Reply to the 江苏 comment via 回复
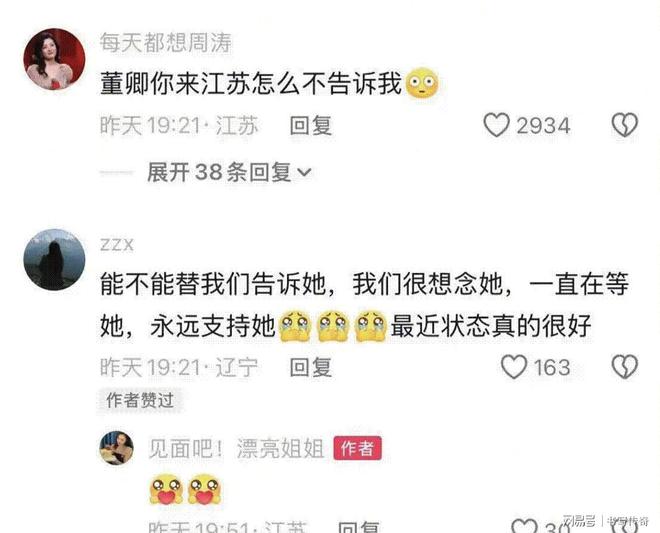Image resolution: width=660 pixels, height=533 pixels. click(311, 125)
